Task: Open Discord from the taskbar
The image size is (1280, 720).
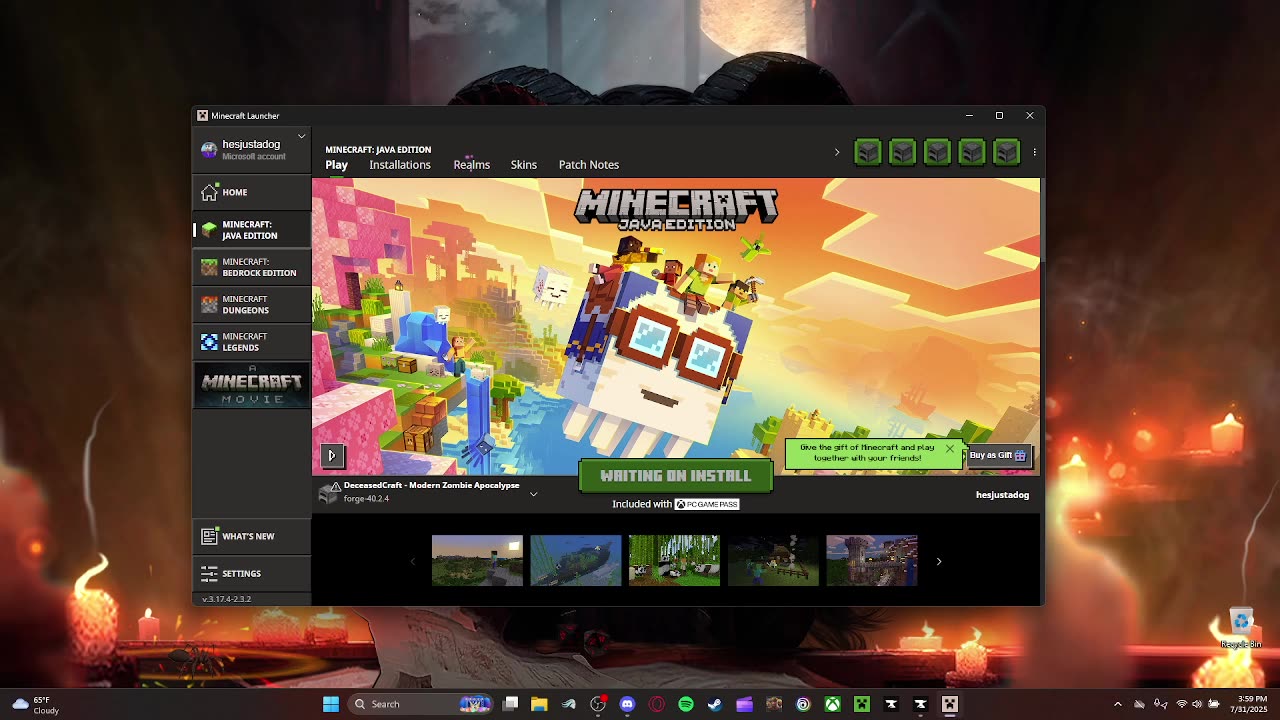Action: tap(627, 704)
